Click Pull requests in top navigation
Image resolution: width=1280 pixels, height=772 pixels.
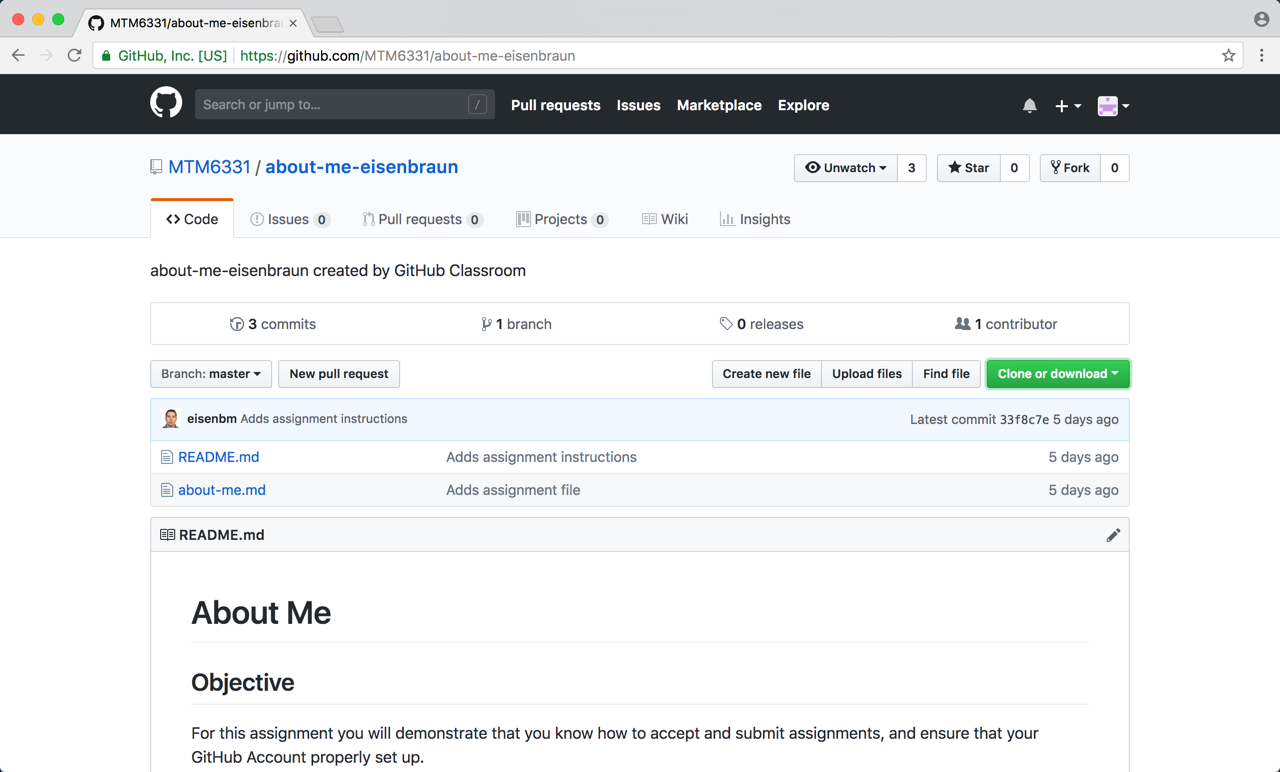(556, 105)
